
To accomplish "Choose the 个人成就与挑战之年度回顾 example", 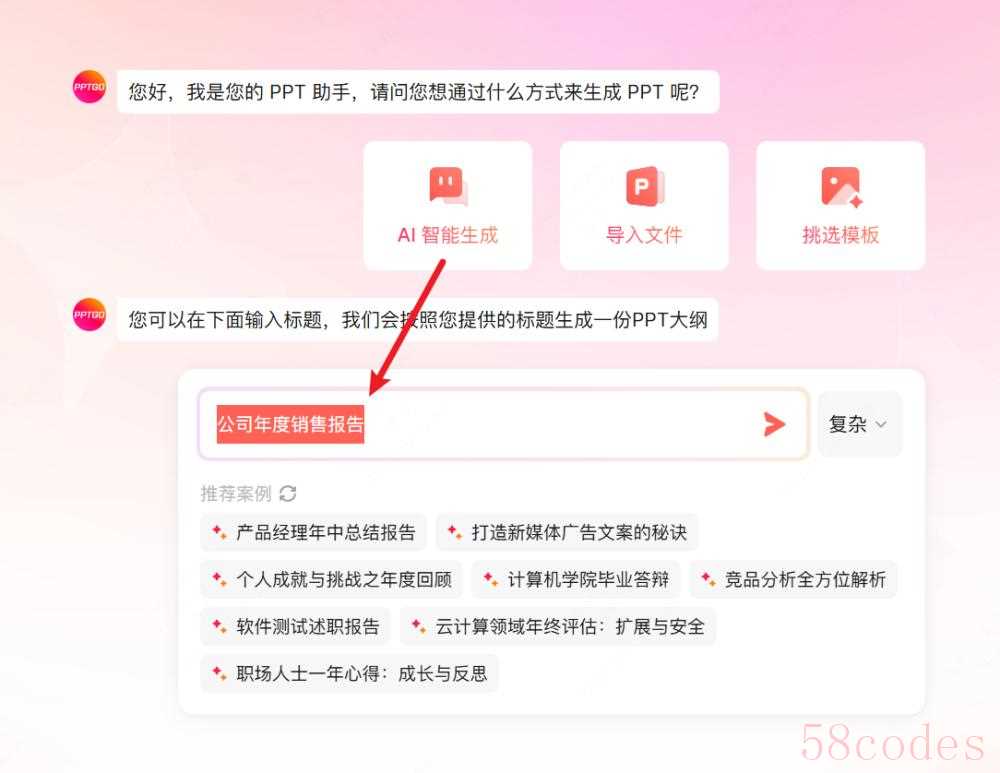I will point(331,580).
